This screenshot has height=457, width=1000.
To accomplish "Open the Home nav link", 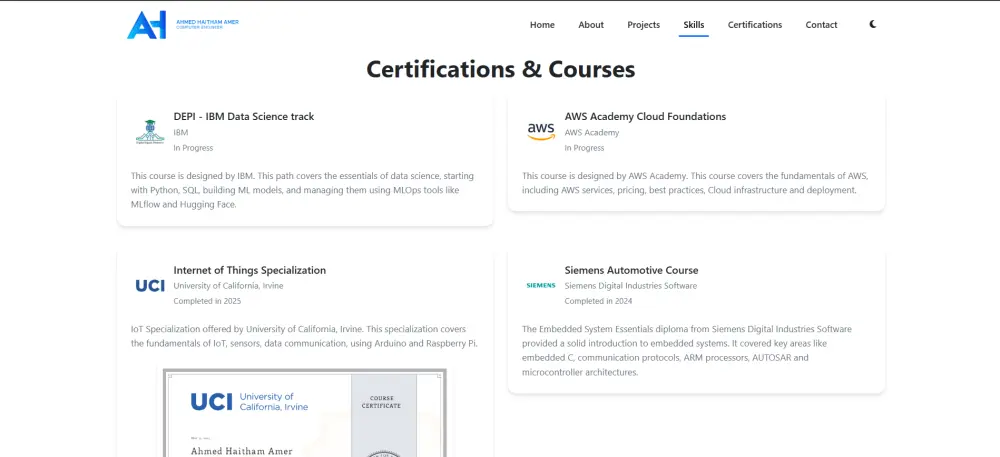I will pyautogui.click(x=542, y=25).
